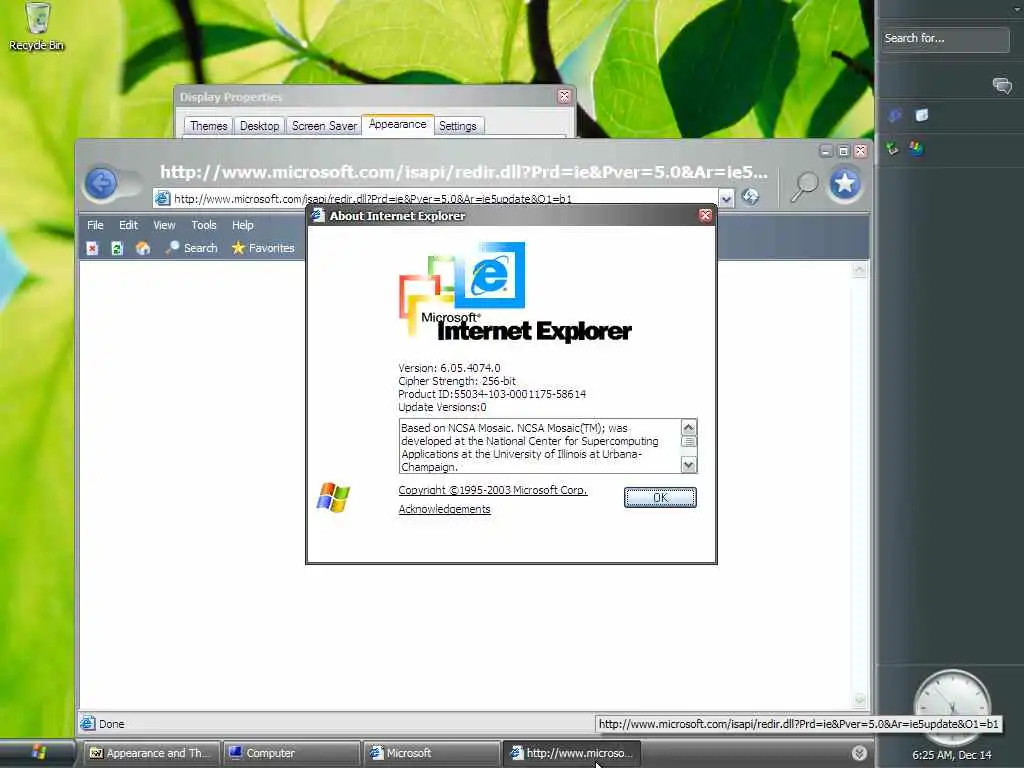Click the blue star favorites button
Viewport: 1024px width, 768px height.
point(844,184)
